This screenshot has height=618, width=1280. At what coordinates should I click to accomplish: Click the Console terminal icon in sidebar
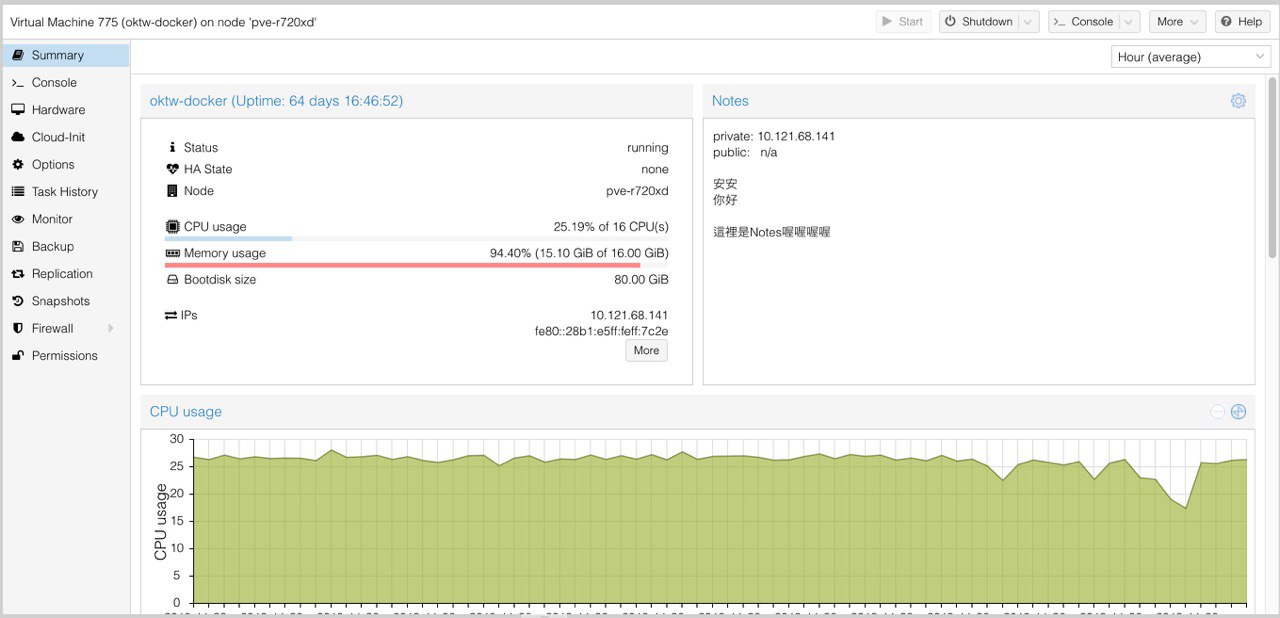click(18, 83)
